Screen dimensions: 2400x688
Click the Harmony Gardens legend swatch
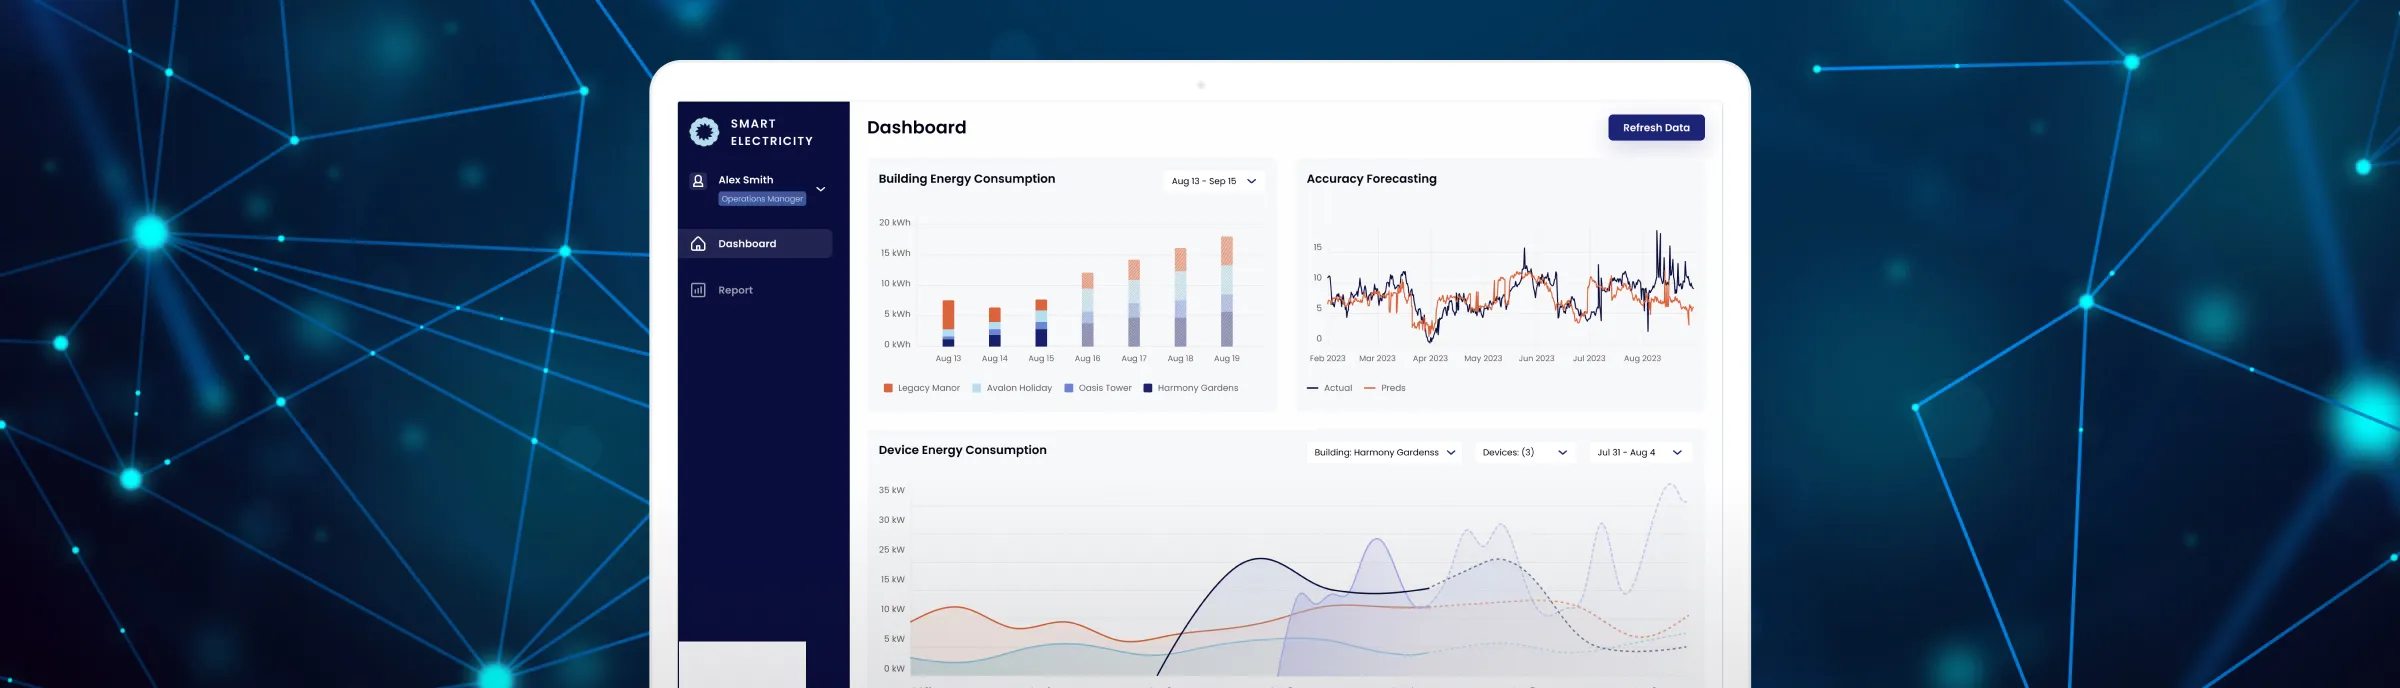tap(1148, 388)
